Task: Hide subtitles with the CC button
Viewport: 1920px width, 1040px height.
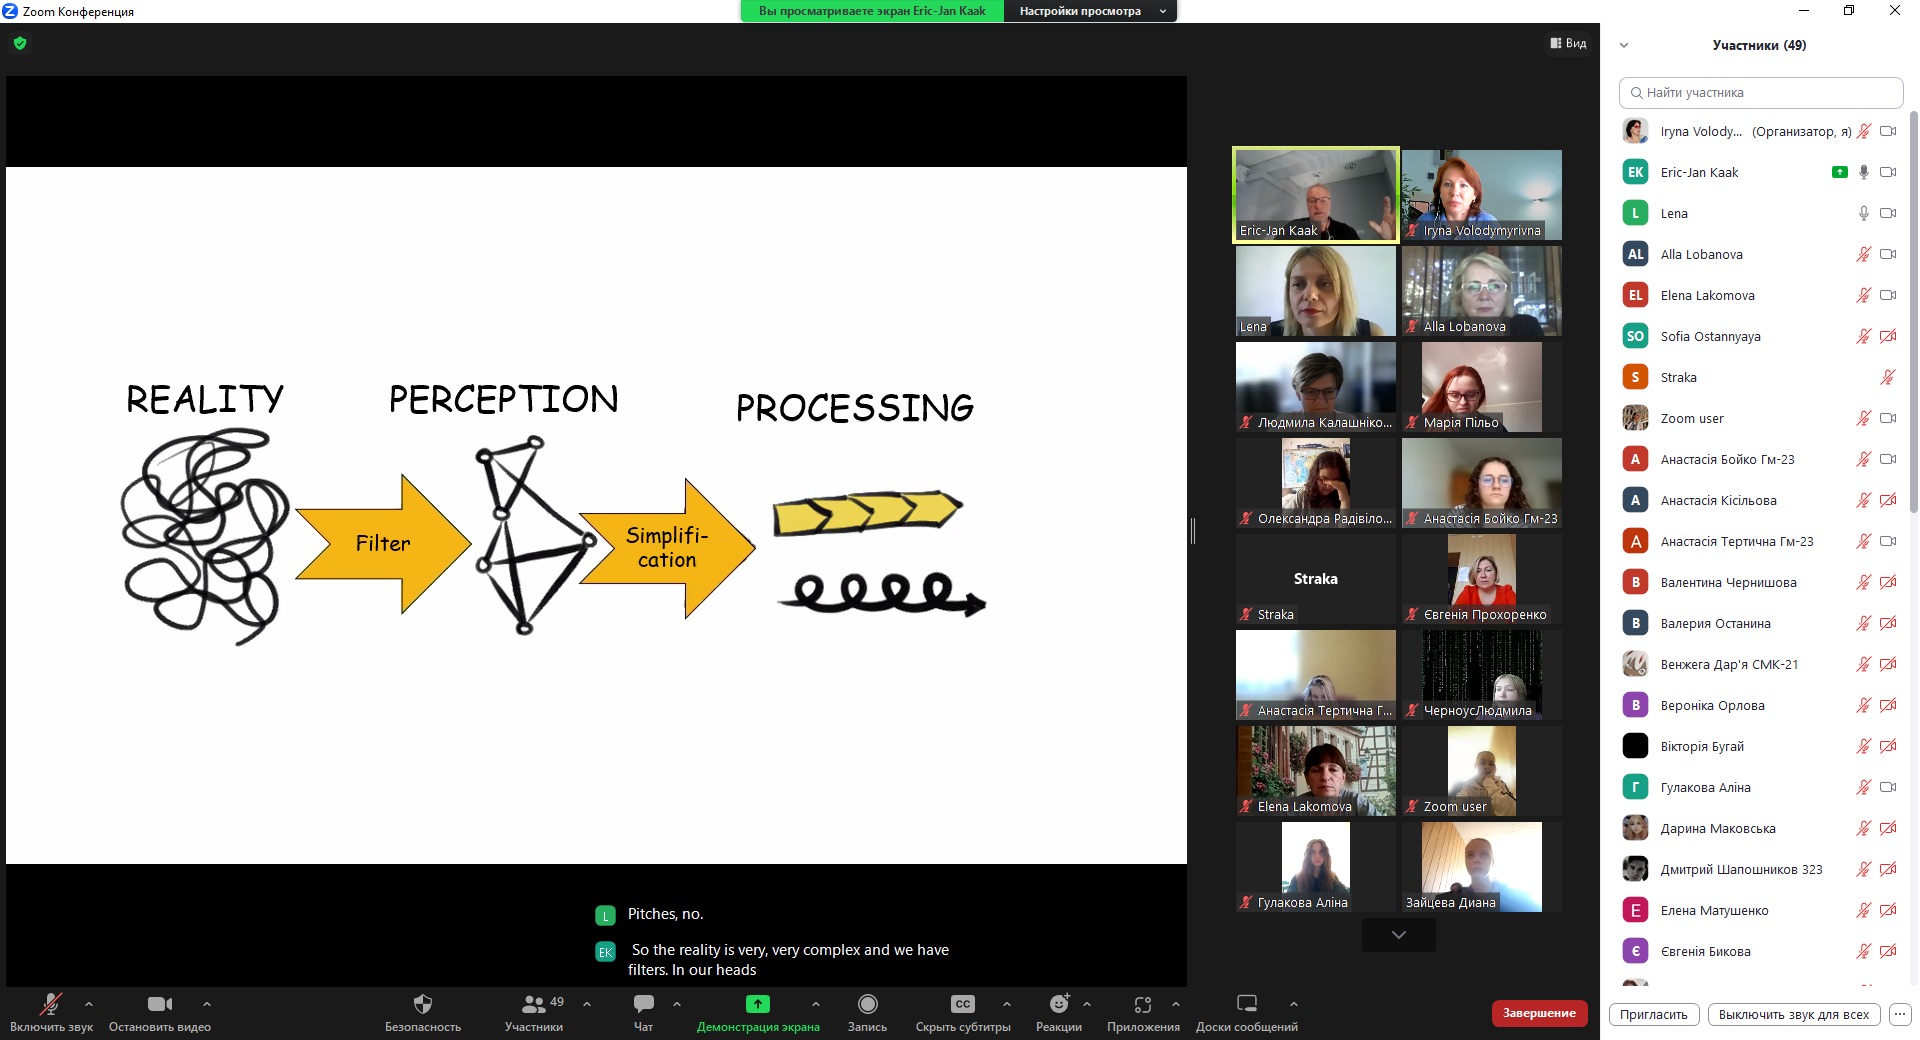Action: tap(962, 1004)
